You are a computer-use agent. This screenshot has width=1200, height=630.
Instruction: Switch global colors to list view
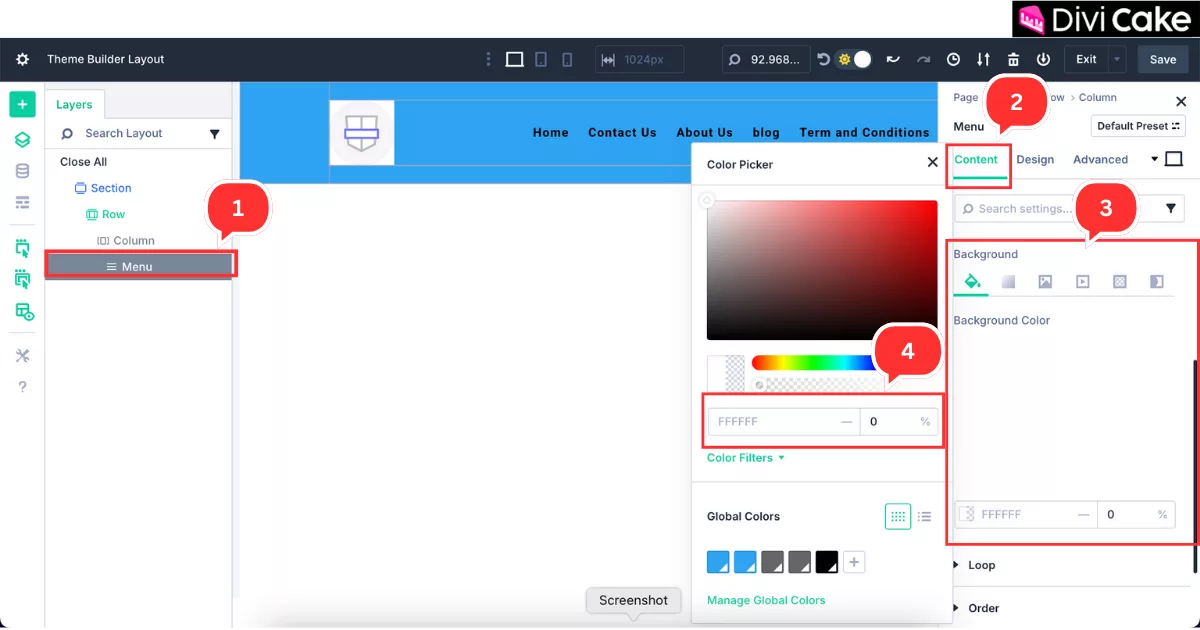pyautogui.click(x=925, y=516)
